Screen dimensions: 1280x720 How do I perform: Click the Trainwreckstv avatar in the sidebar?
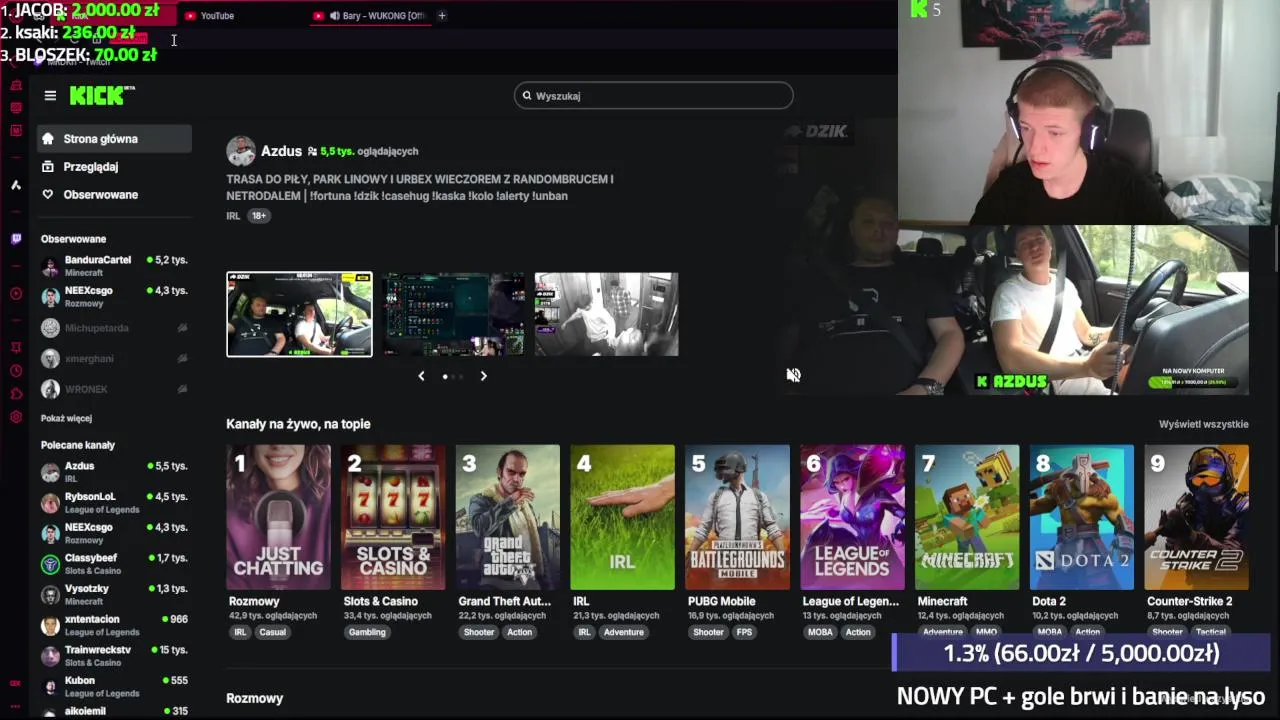pos(50,656)
